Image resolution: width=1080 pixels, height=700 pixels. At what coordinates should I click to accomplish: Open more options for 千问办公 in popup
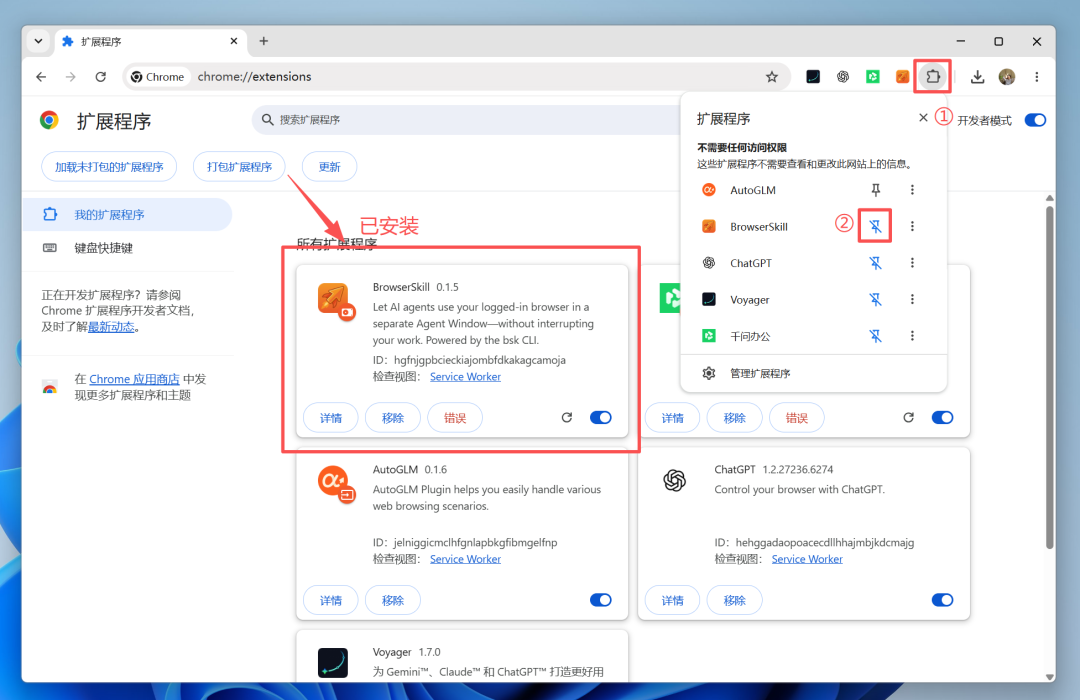pyautogui.click(x=912, y=336)
